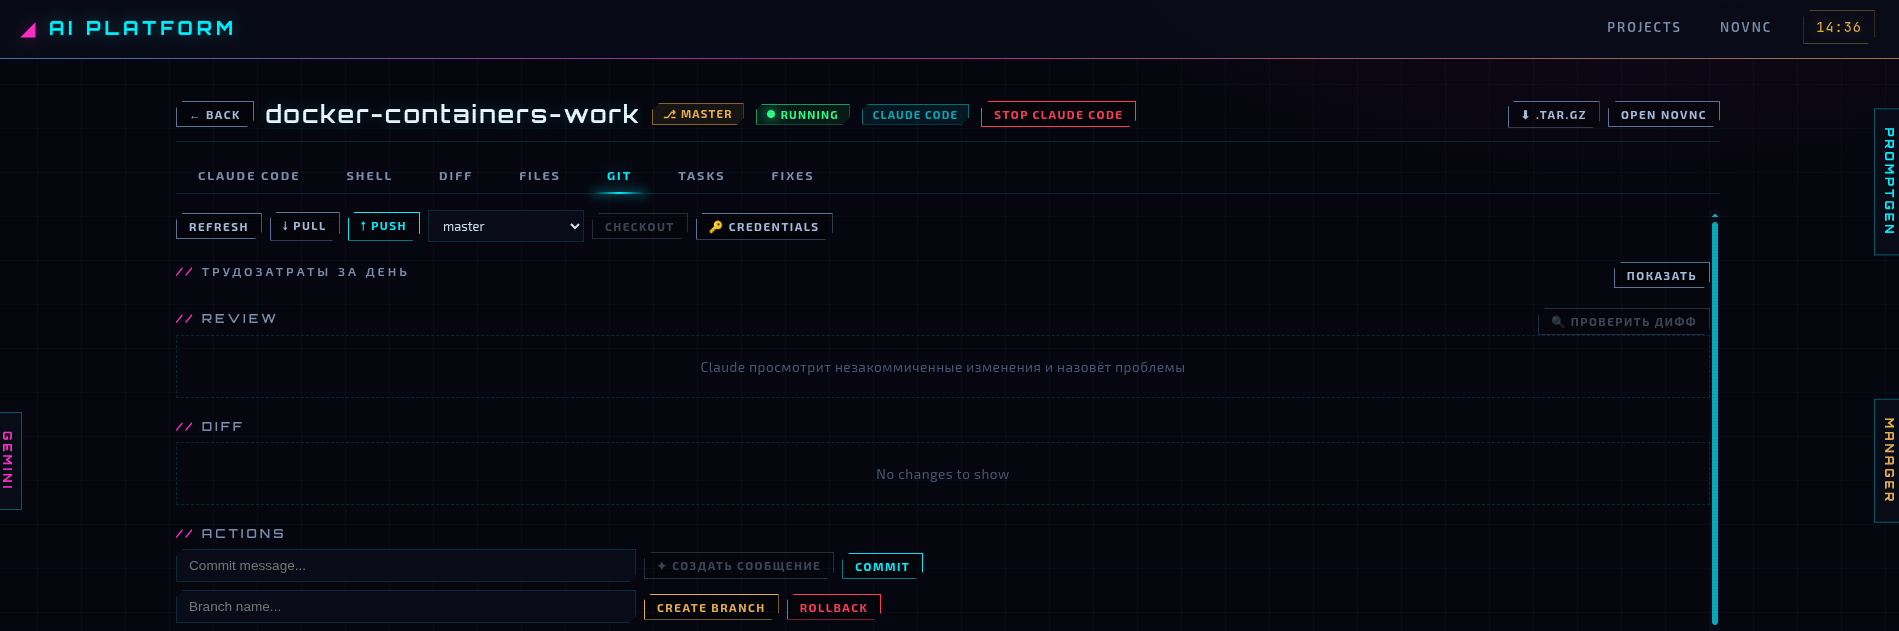
Task: Click the MASTER branch badge
Action: click(x=698, y=114)
